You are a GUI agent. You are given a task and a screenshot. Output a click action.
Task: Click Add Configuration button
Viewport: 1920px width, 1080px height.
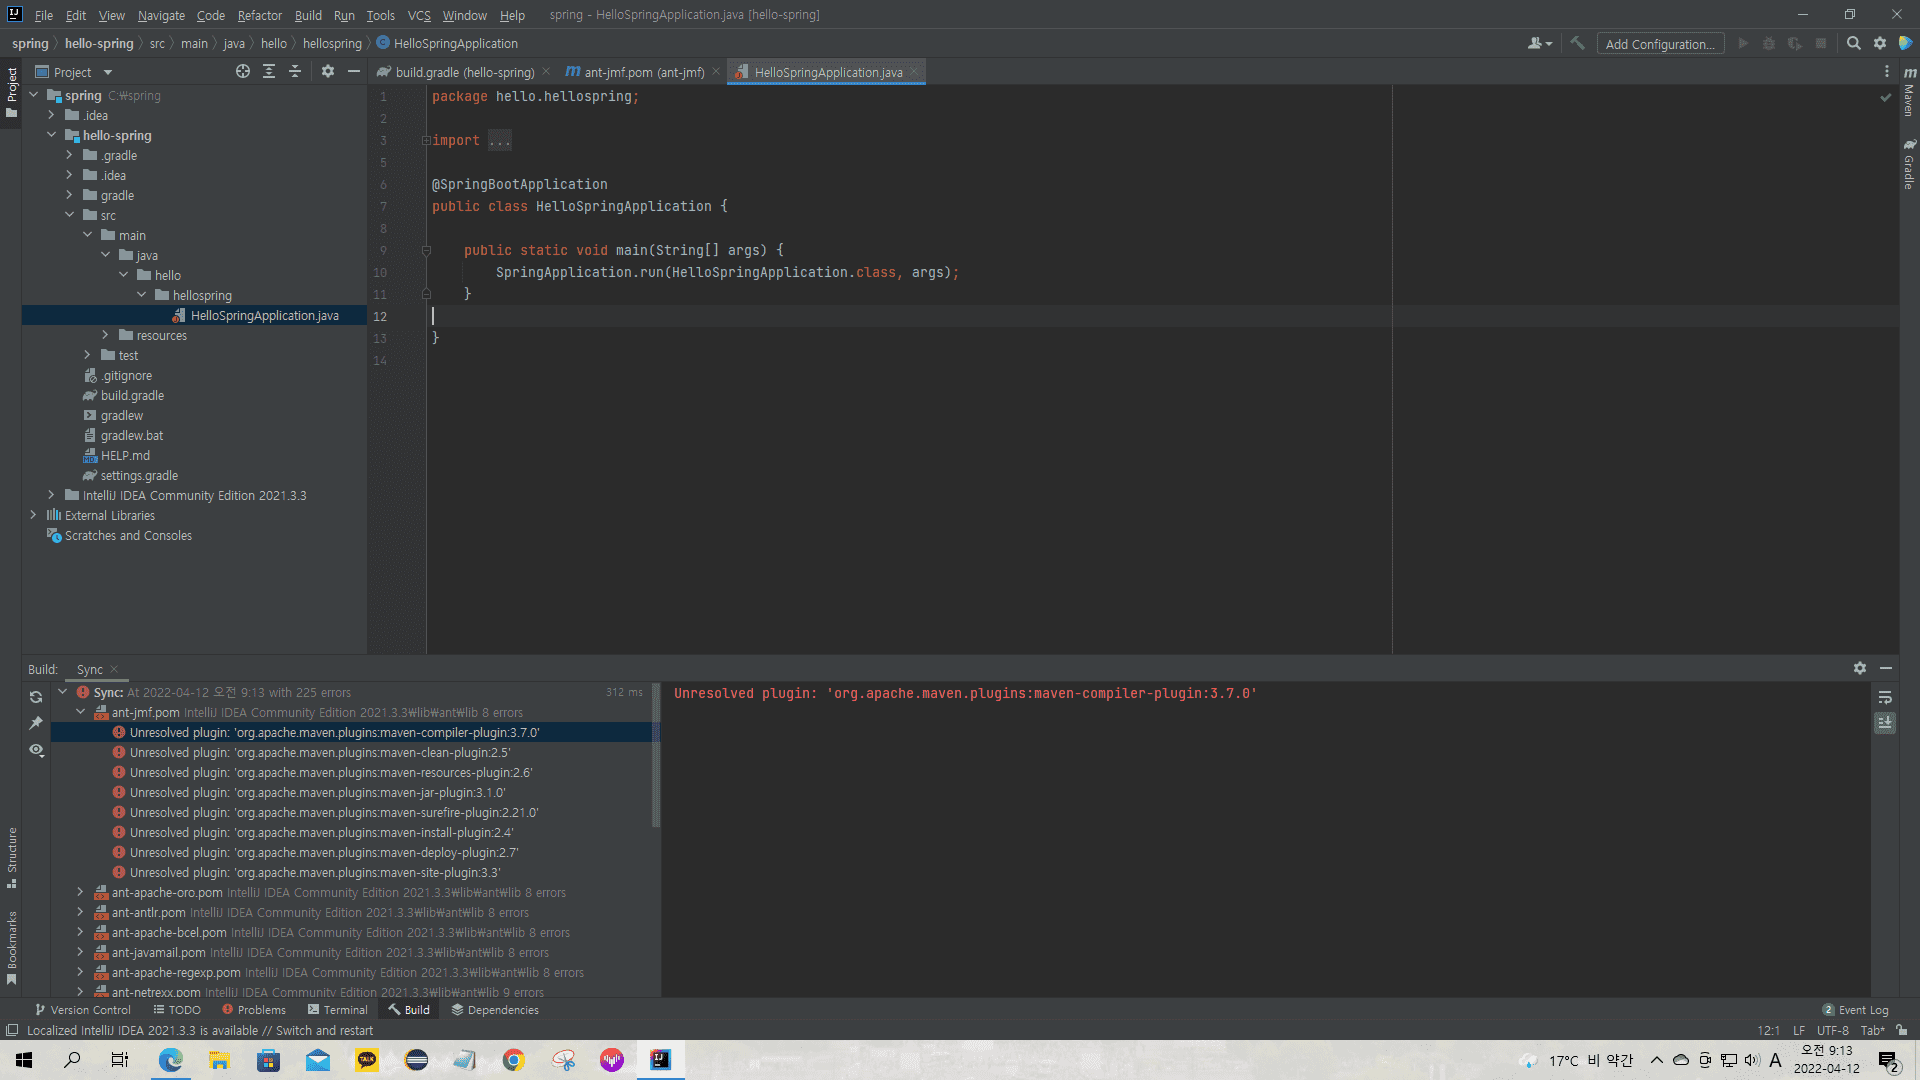1660,44
